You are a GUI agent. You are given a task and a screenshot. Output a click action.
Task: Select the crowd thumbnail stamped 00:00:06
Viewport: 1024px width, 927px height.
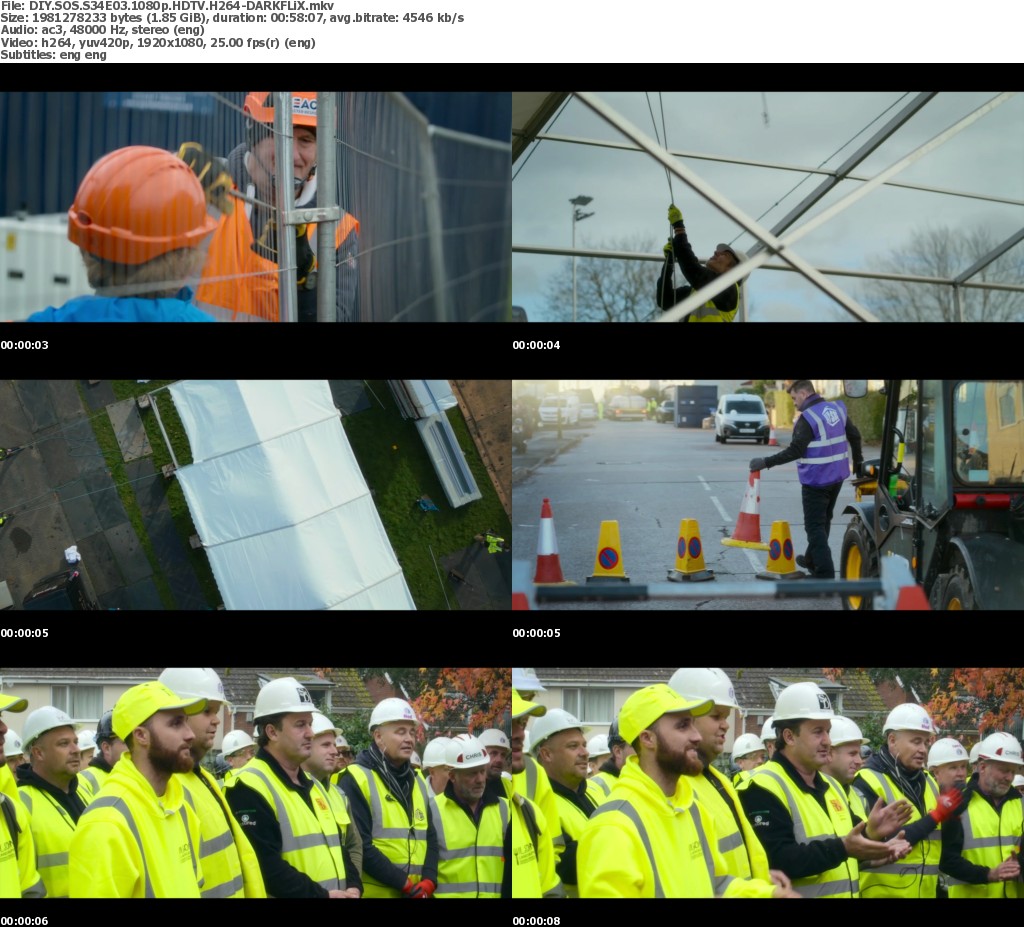[x=255, y=783]
